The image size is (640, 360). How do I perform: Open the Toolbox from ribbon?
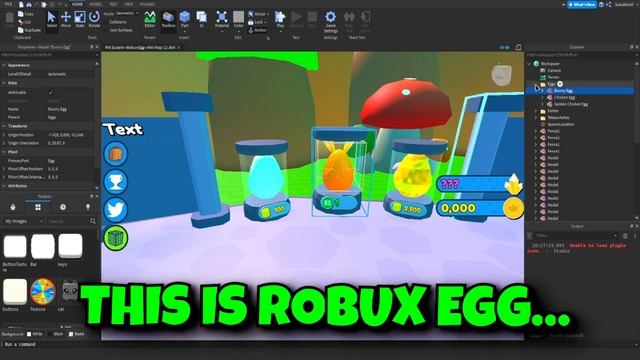(168, 19)
